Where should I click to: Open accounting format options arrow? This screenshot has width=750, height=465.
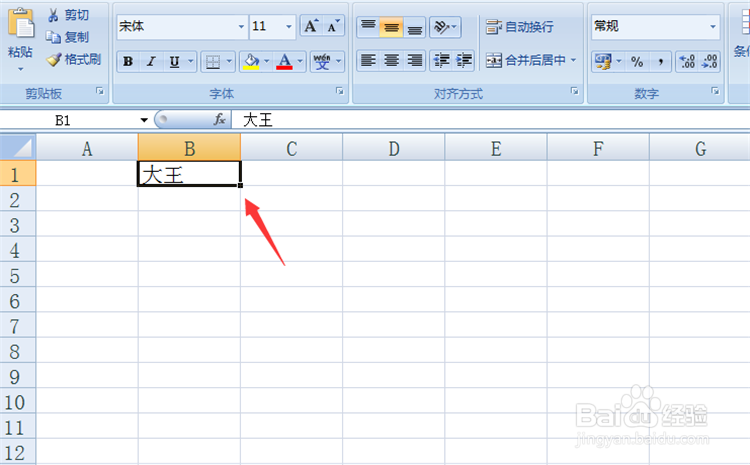coord(619,61)
